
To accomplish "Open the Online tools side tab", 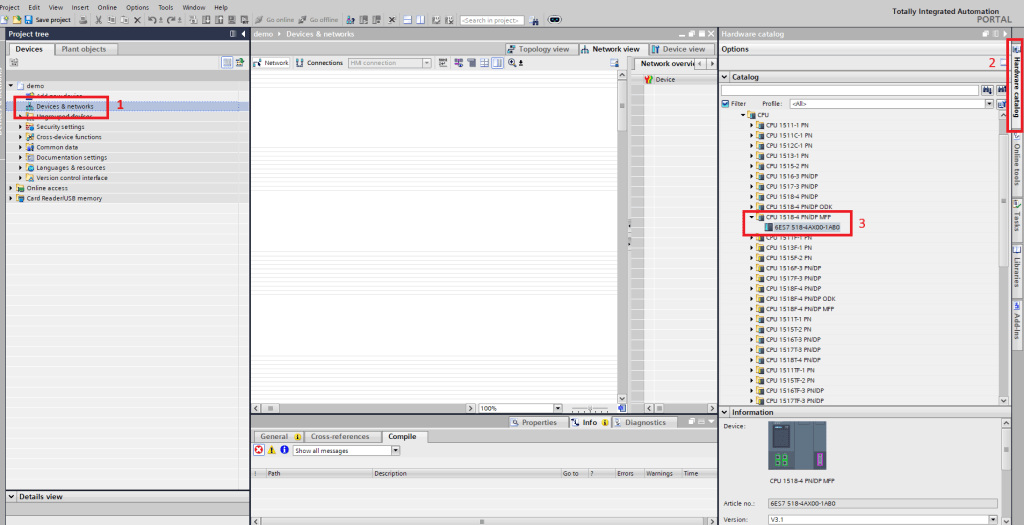I will click(x=1017, y=163).
